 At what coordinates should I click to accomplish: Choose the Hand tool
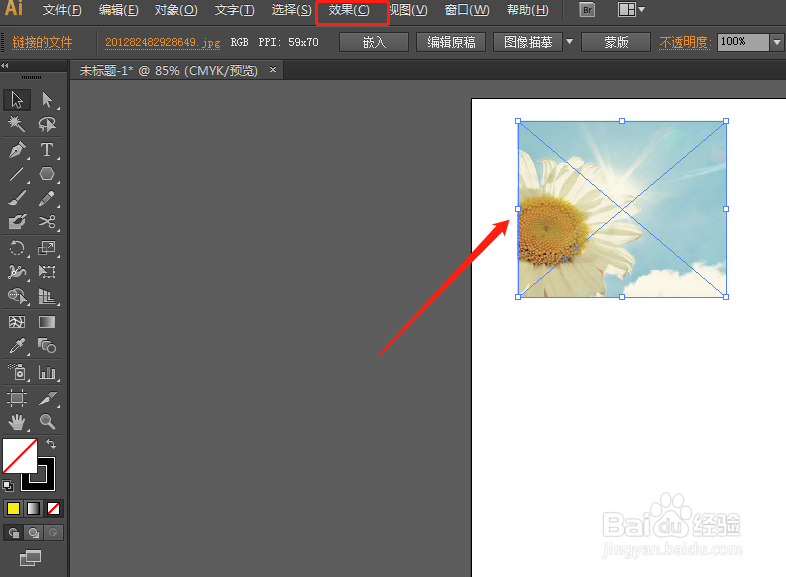point(17,422)
